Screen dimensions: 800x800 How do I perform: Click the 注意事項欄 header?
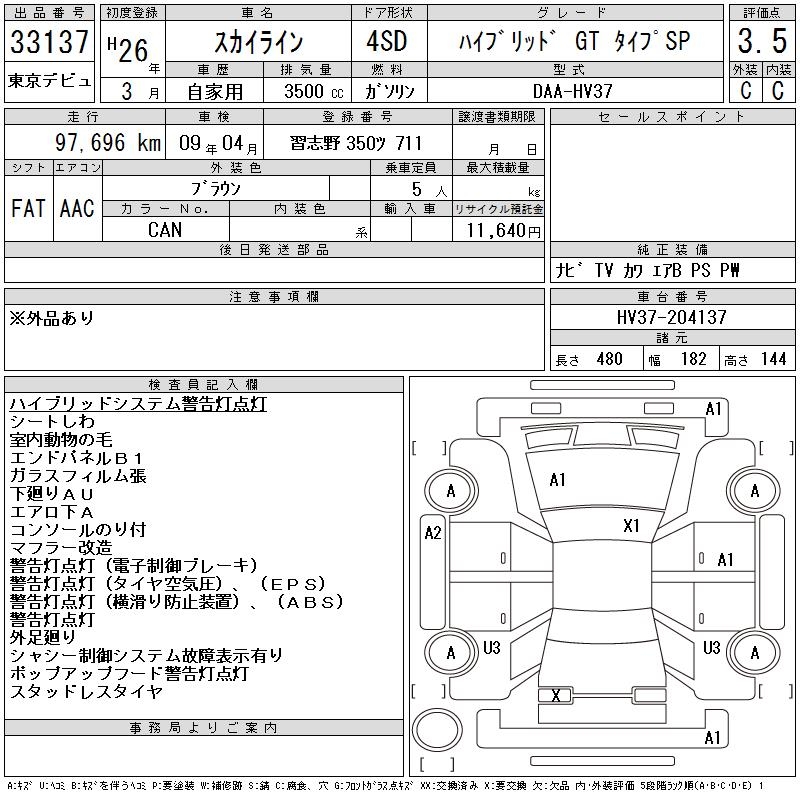pos(274,297)
